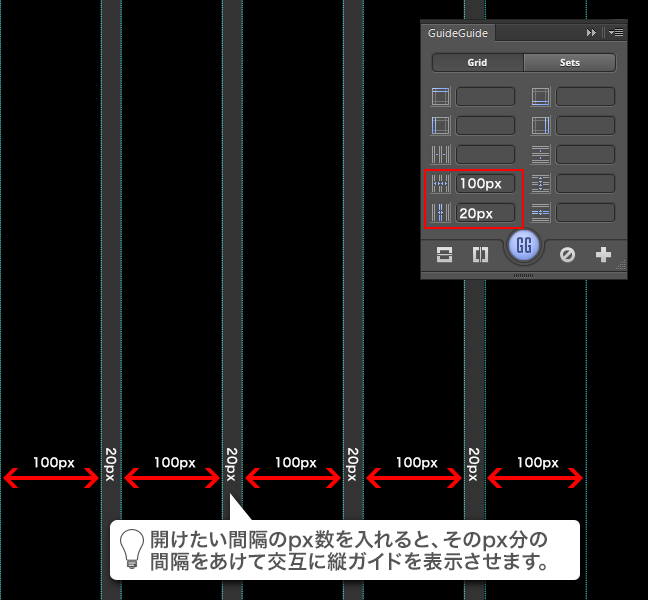Switch to the Sets view
The image size is (648, 600).
pyautogui.click(x=569, y=62)
